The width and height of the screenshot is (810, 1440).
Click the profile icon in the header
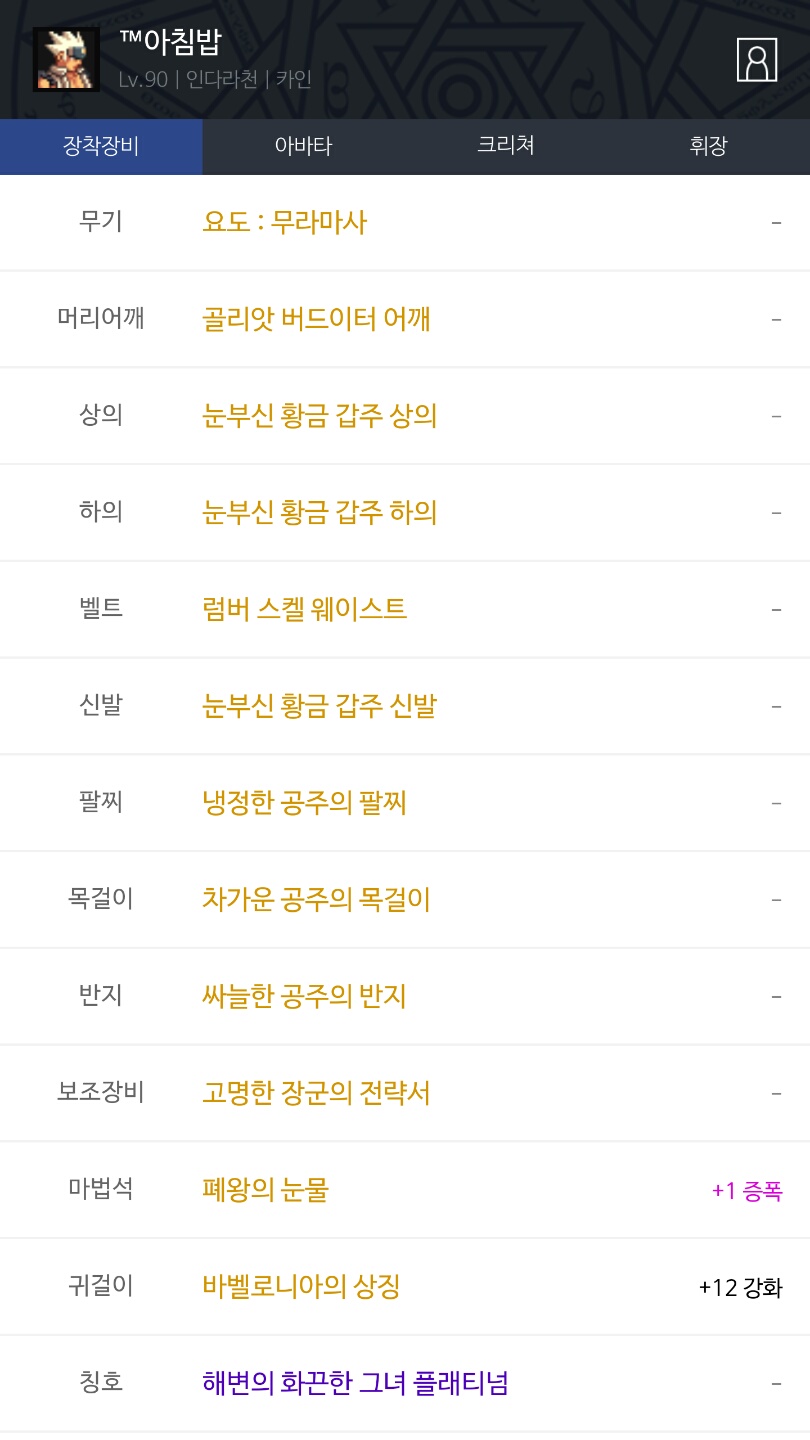(757, 60)
